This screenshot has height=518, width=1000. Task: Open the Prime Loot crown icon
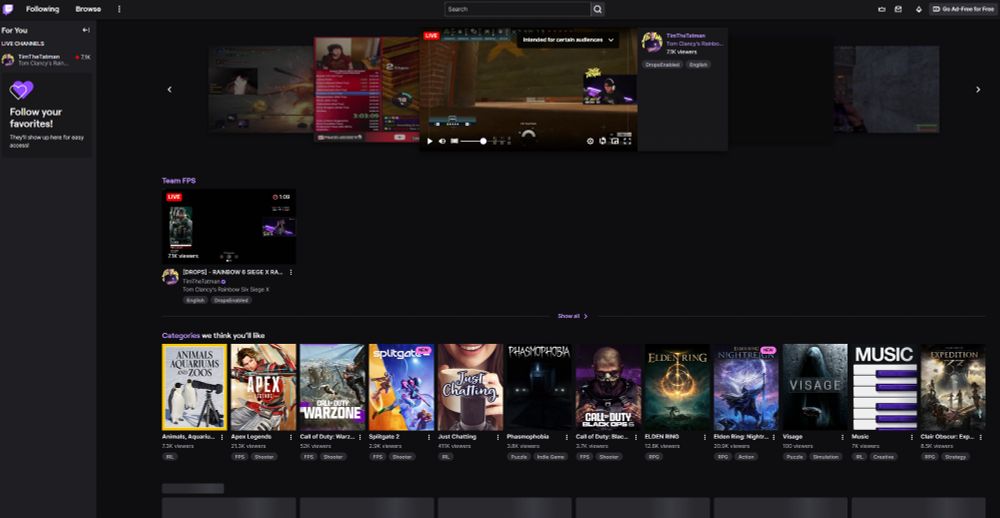(x=882, y=9)
